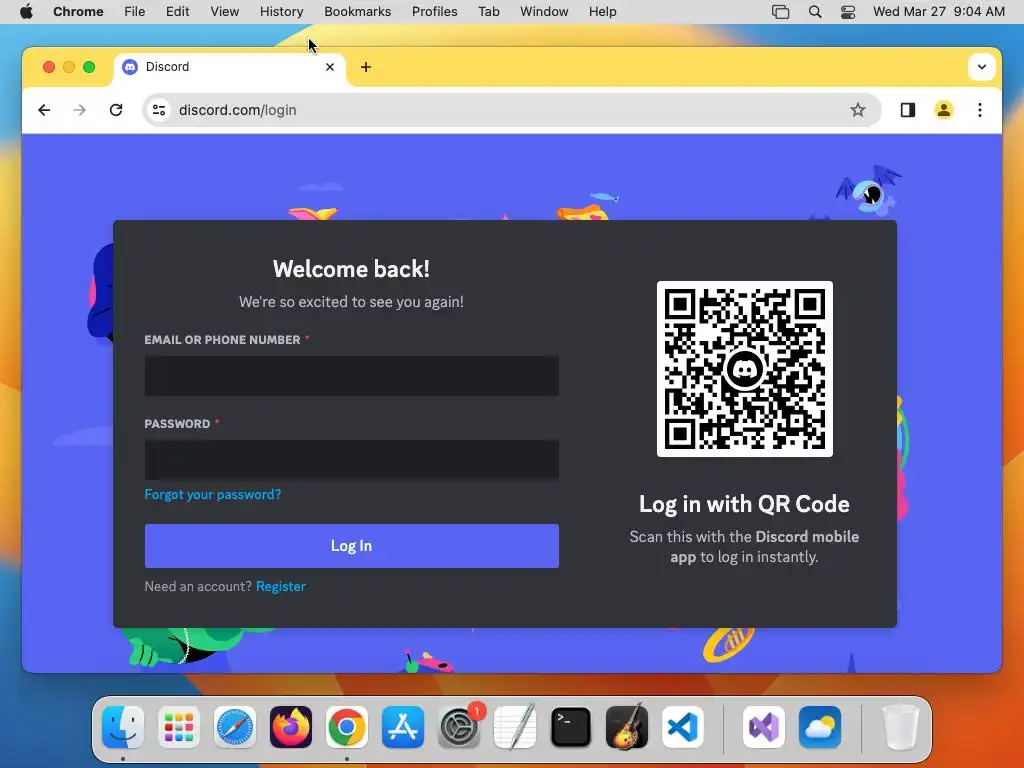Screen dimensions: 1024x768
Task: Launch Safari from the Dock
Action: 234,727
